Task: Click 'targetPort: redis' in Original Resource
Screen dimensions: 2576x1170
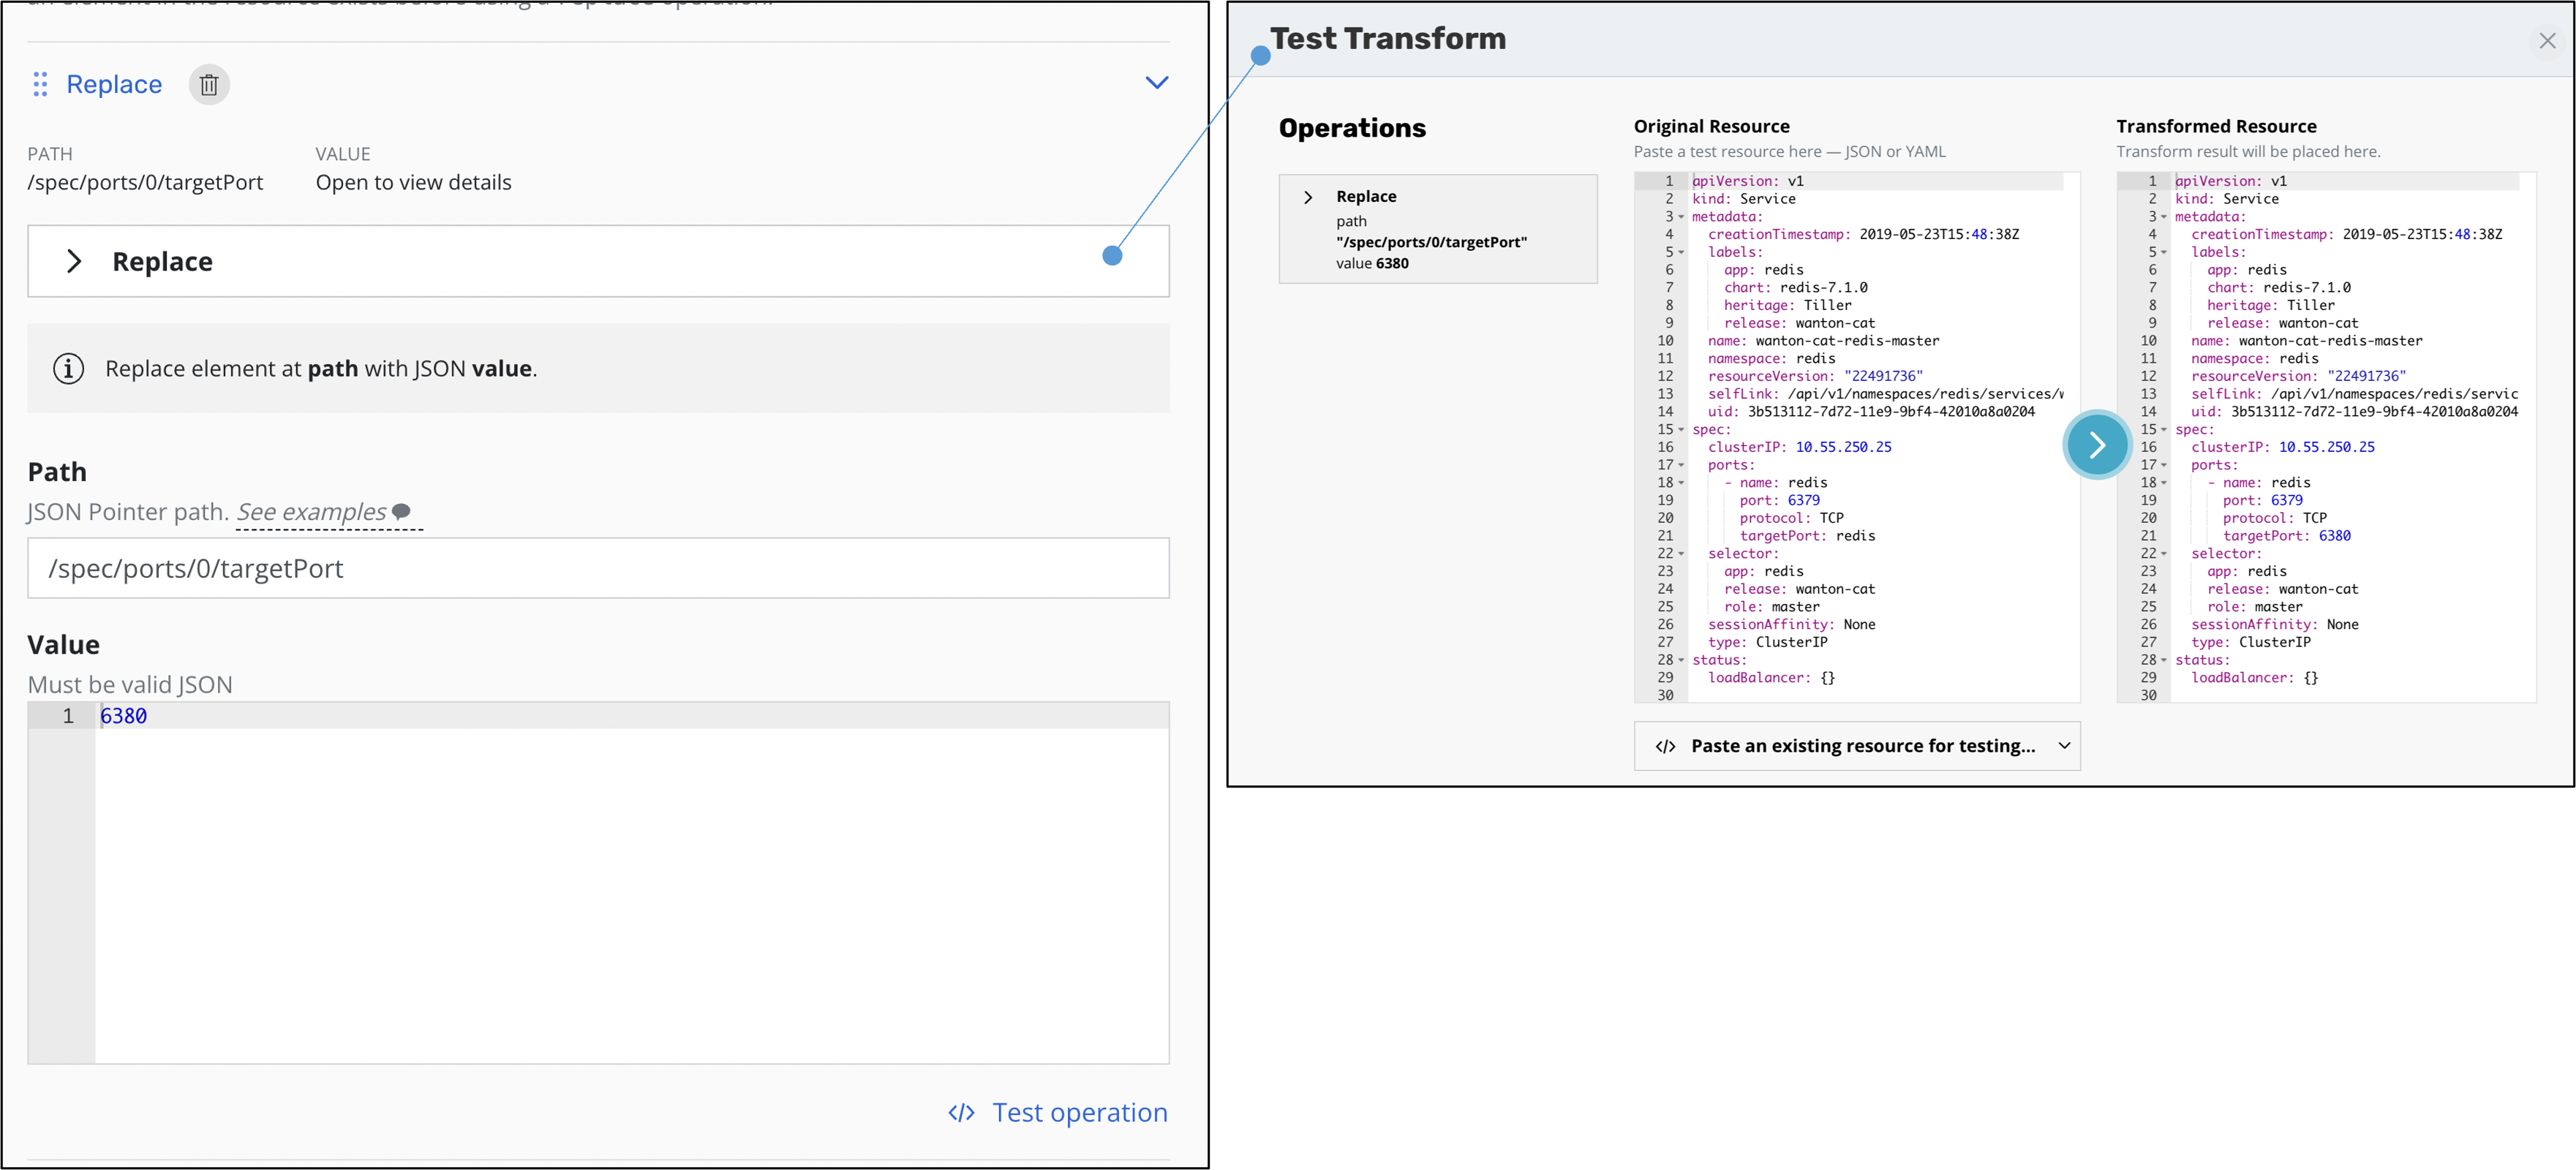Action: [1807, 536]
